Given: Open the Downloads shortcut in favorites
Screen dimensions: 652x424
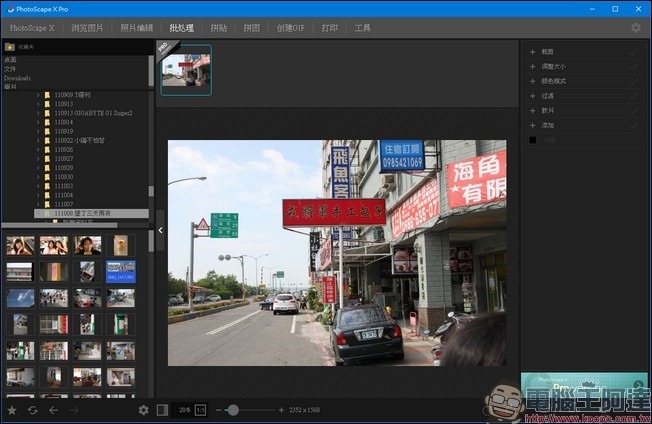Looking at the screenshot, I should pos(17,78).
